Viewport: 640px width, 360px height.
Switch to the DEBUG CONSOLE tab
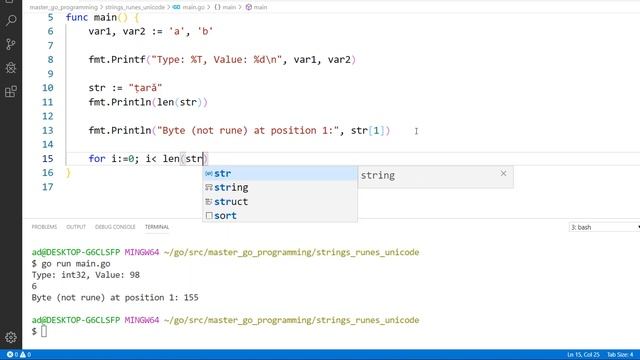click(115, 227)
